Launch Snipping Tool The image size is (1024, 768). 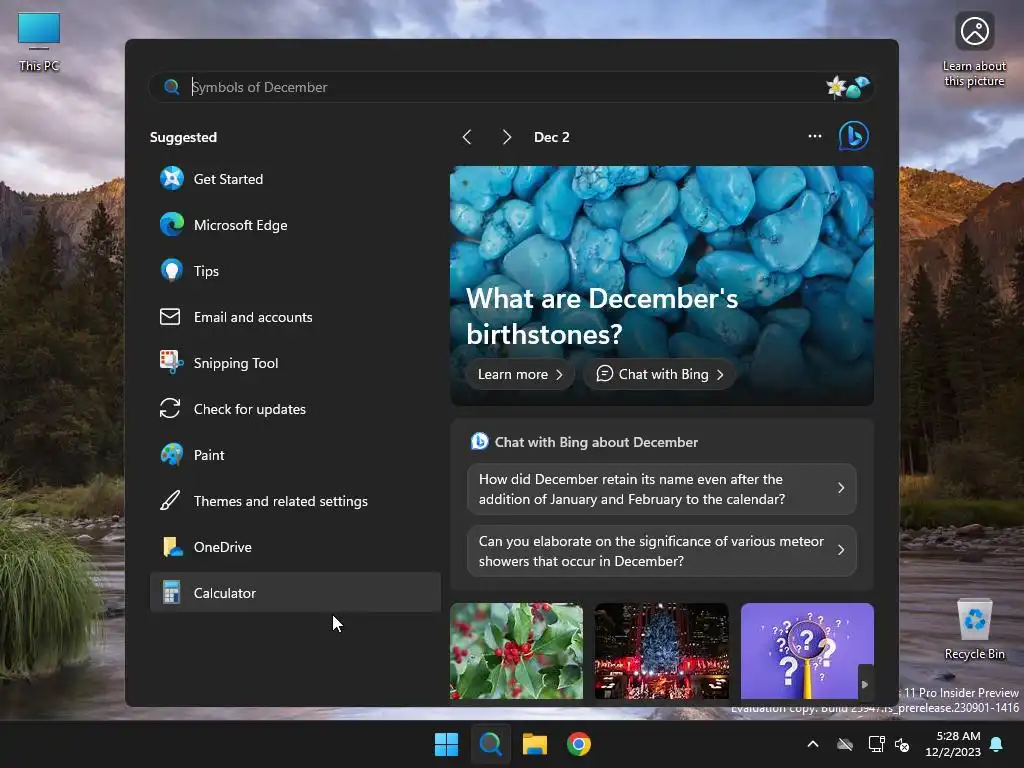[x=295, y=363]
